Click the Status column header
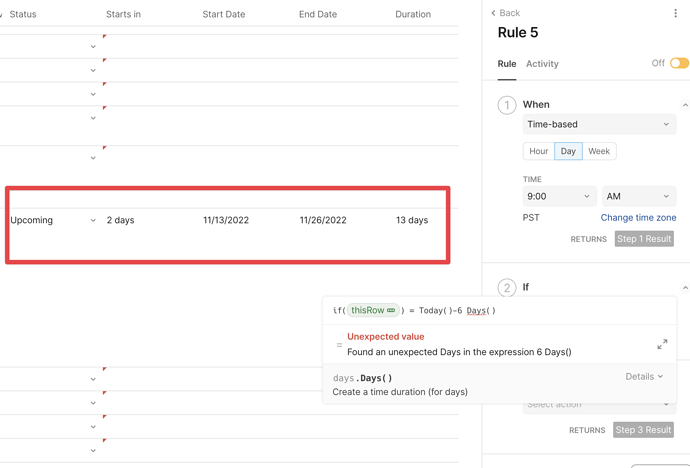This screenshot has width=690, height=468. pos(23,15)
